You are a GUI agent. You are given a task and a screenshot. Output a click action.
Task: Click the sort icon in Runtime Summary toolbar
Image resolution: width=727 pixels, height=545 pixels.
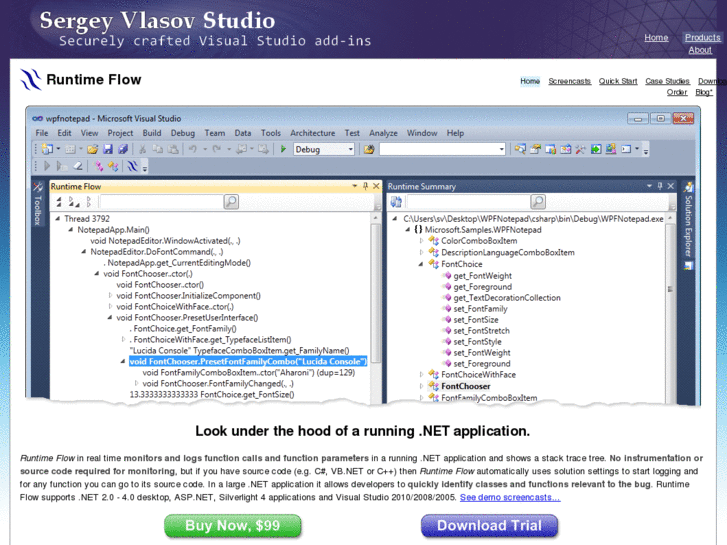[x=396, y=202]
